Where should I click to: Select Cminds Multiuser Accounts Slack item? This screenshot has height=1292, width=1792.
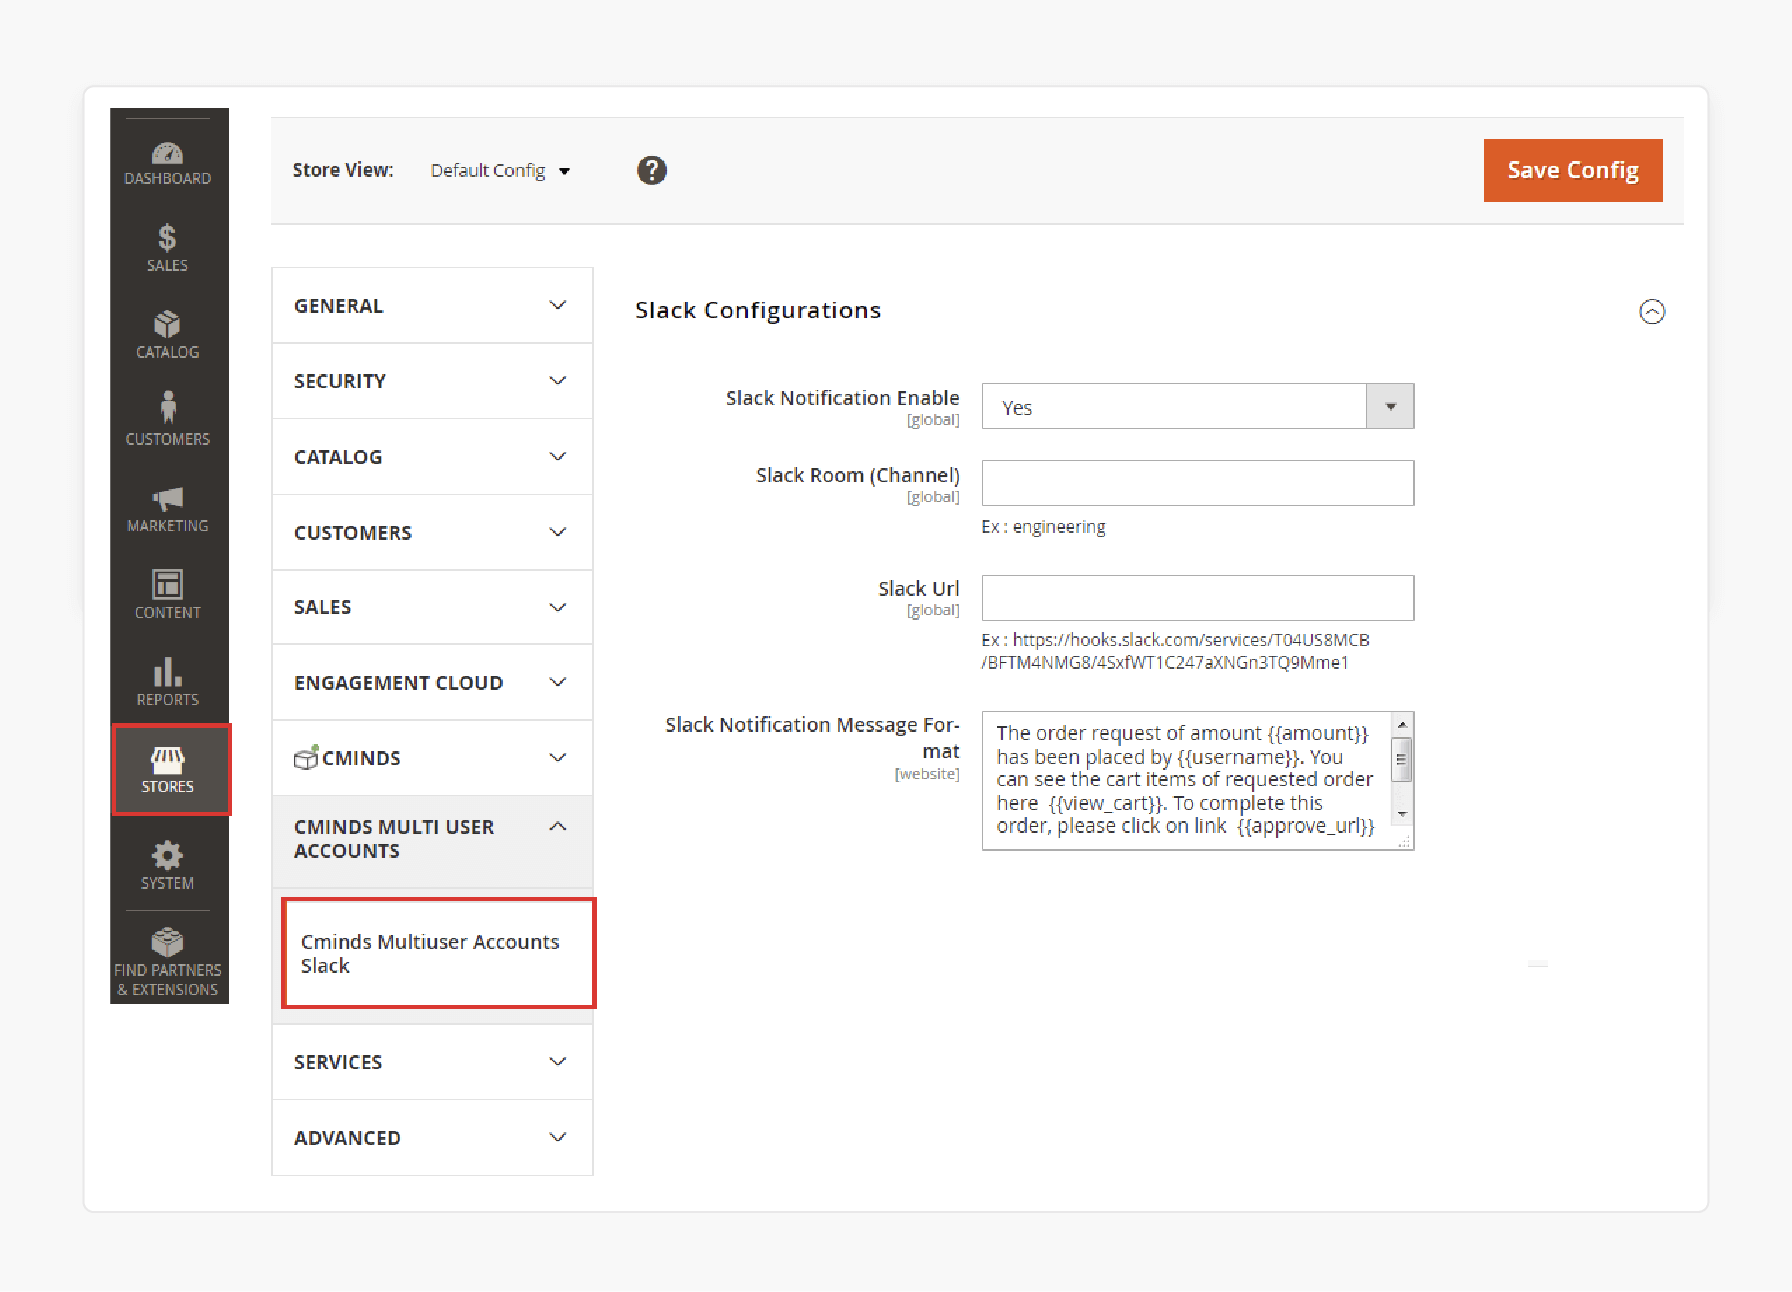pyautogui.click(x=439, y=953)
